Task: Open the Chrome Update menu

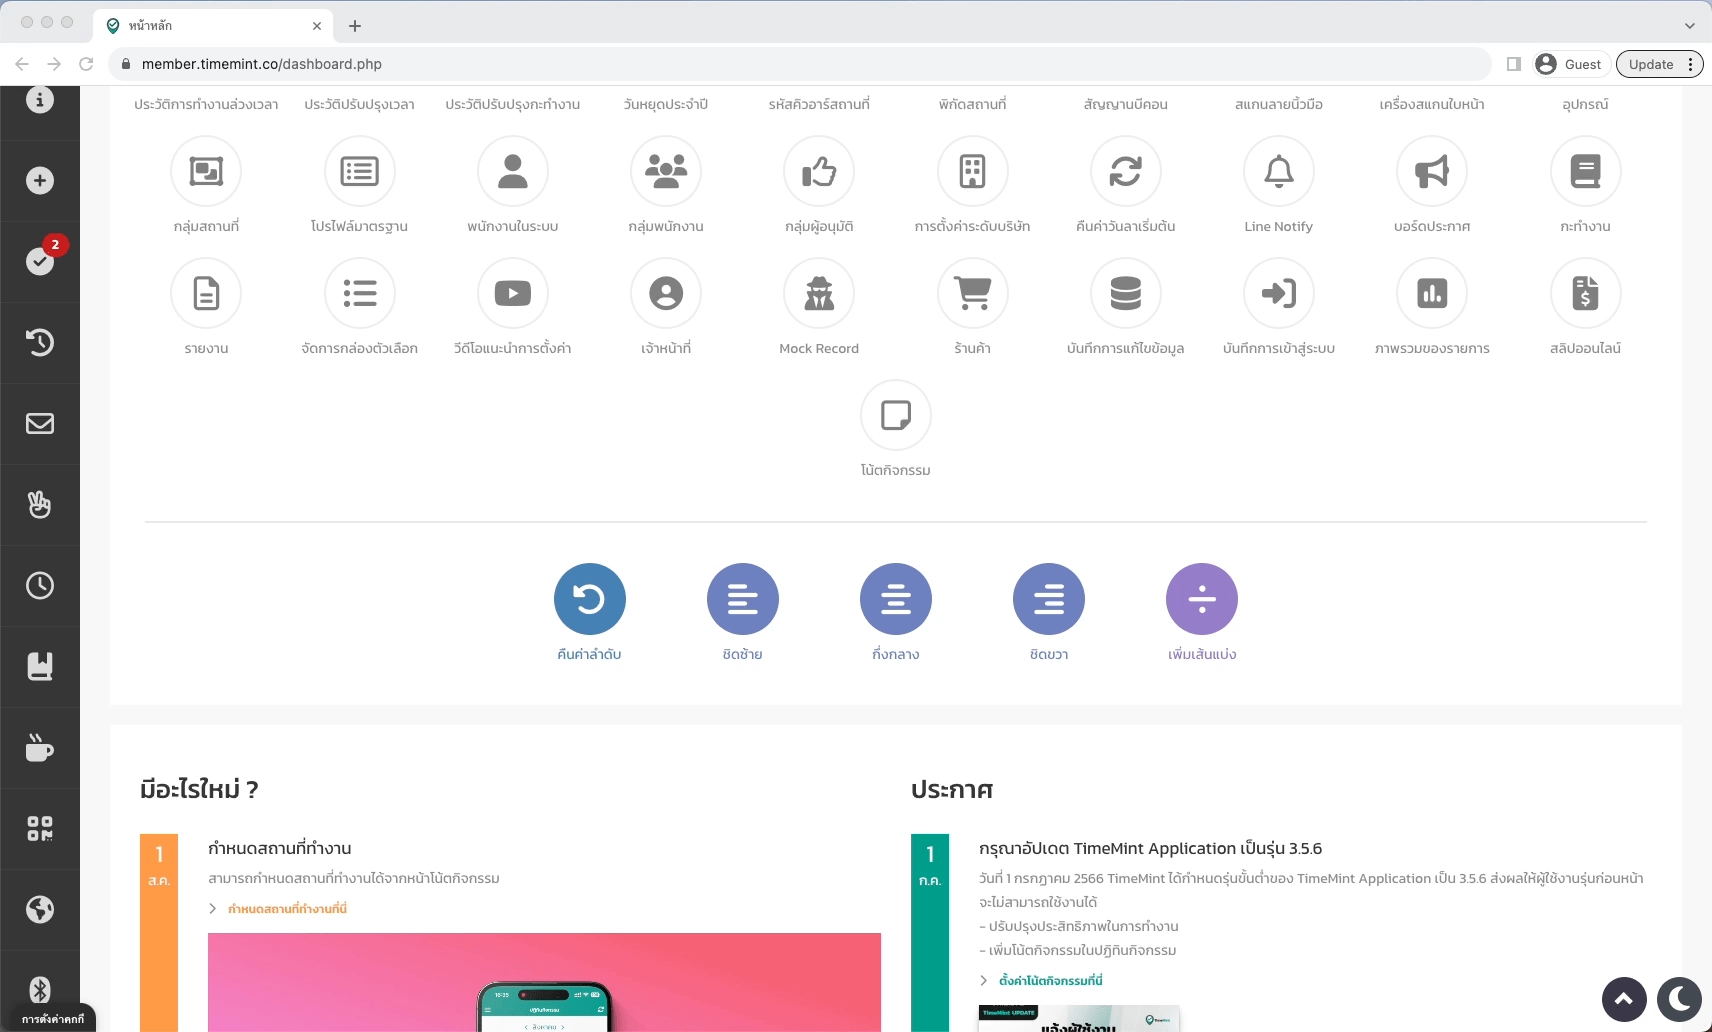Action: (x=1659, y=64)
